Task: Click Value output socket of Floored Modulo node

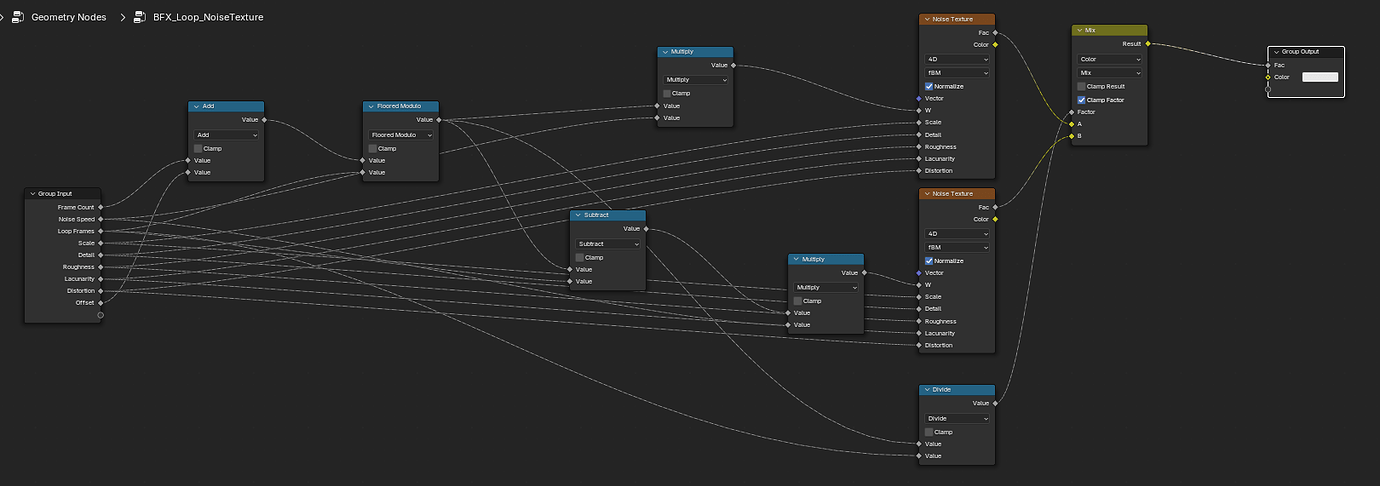Action: coord(439,120)
